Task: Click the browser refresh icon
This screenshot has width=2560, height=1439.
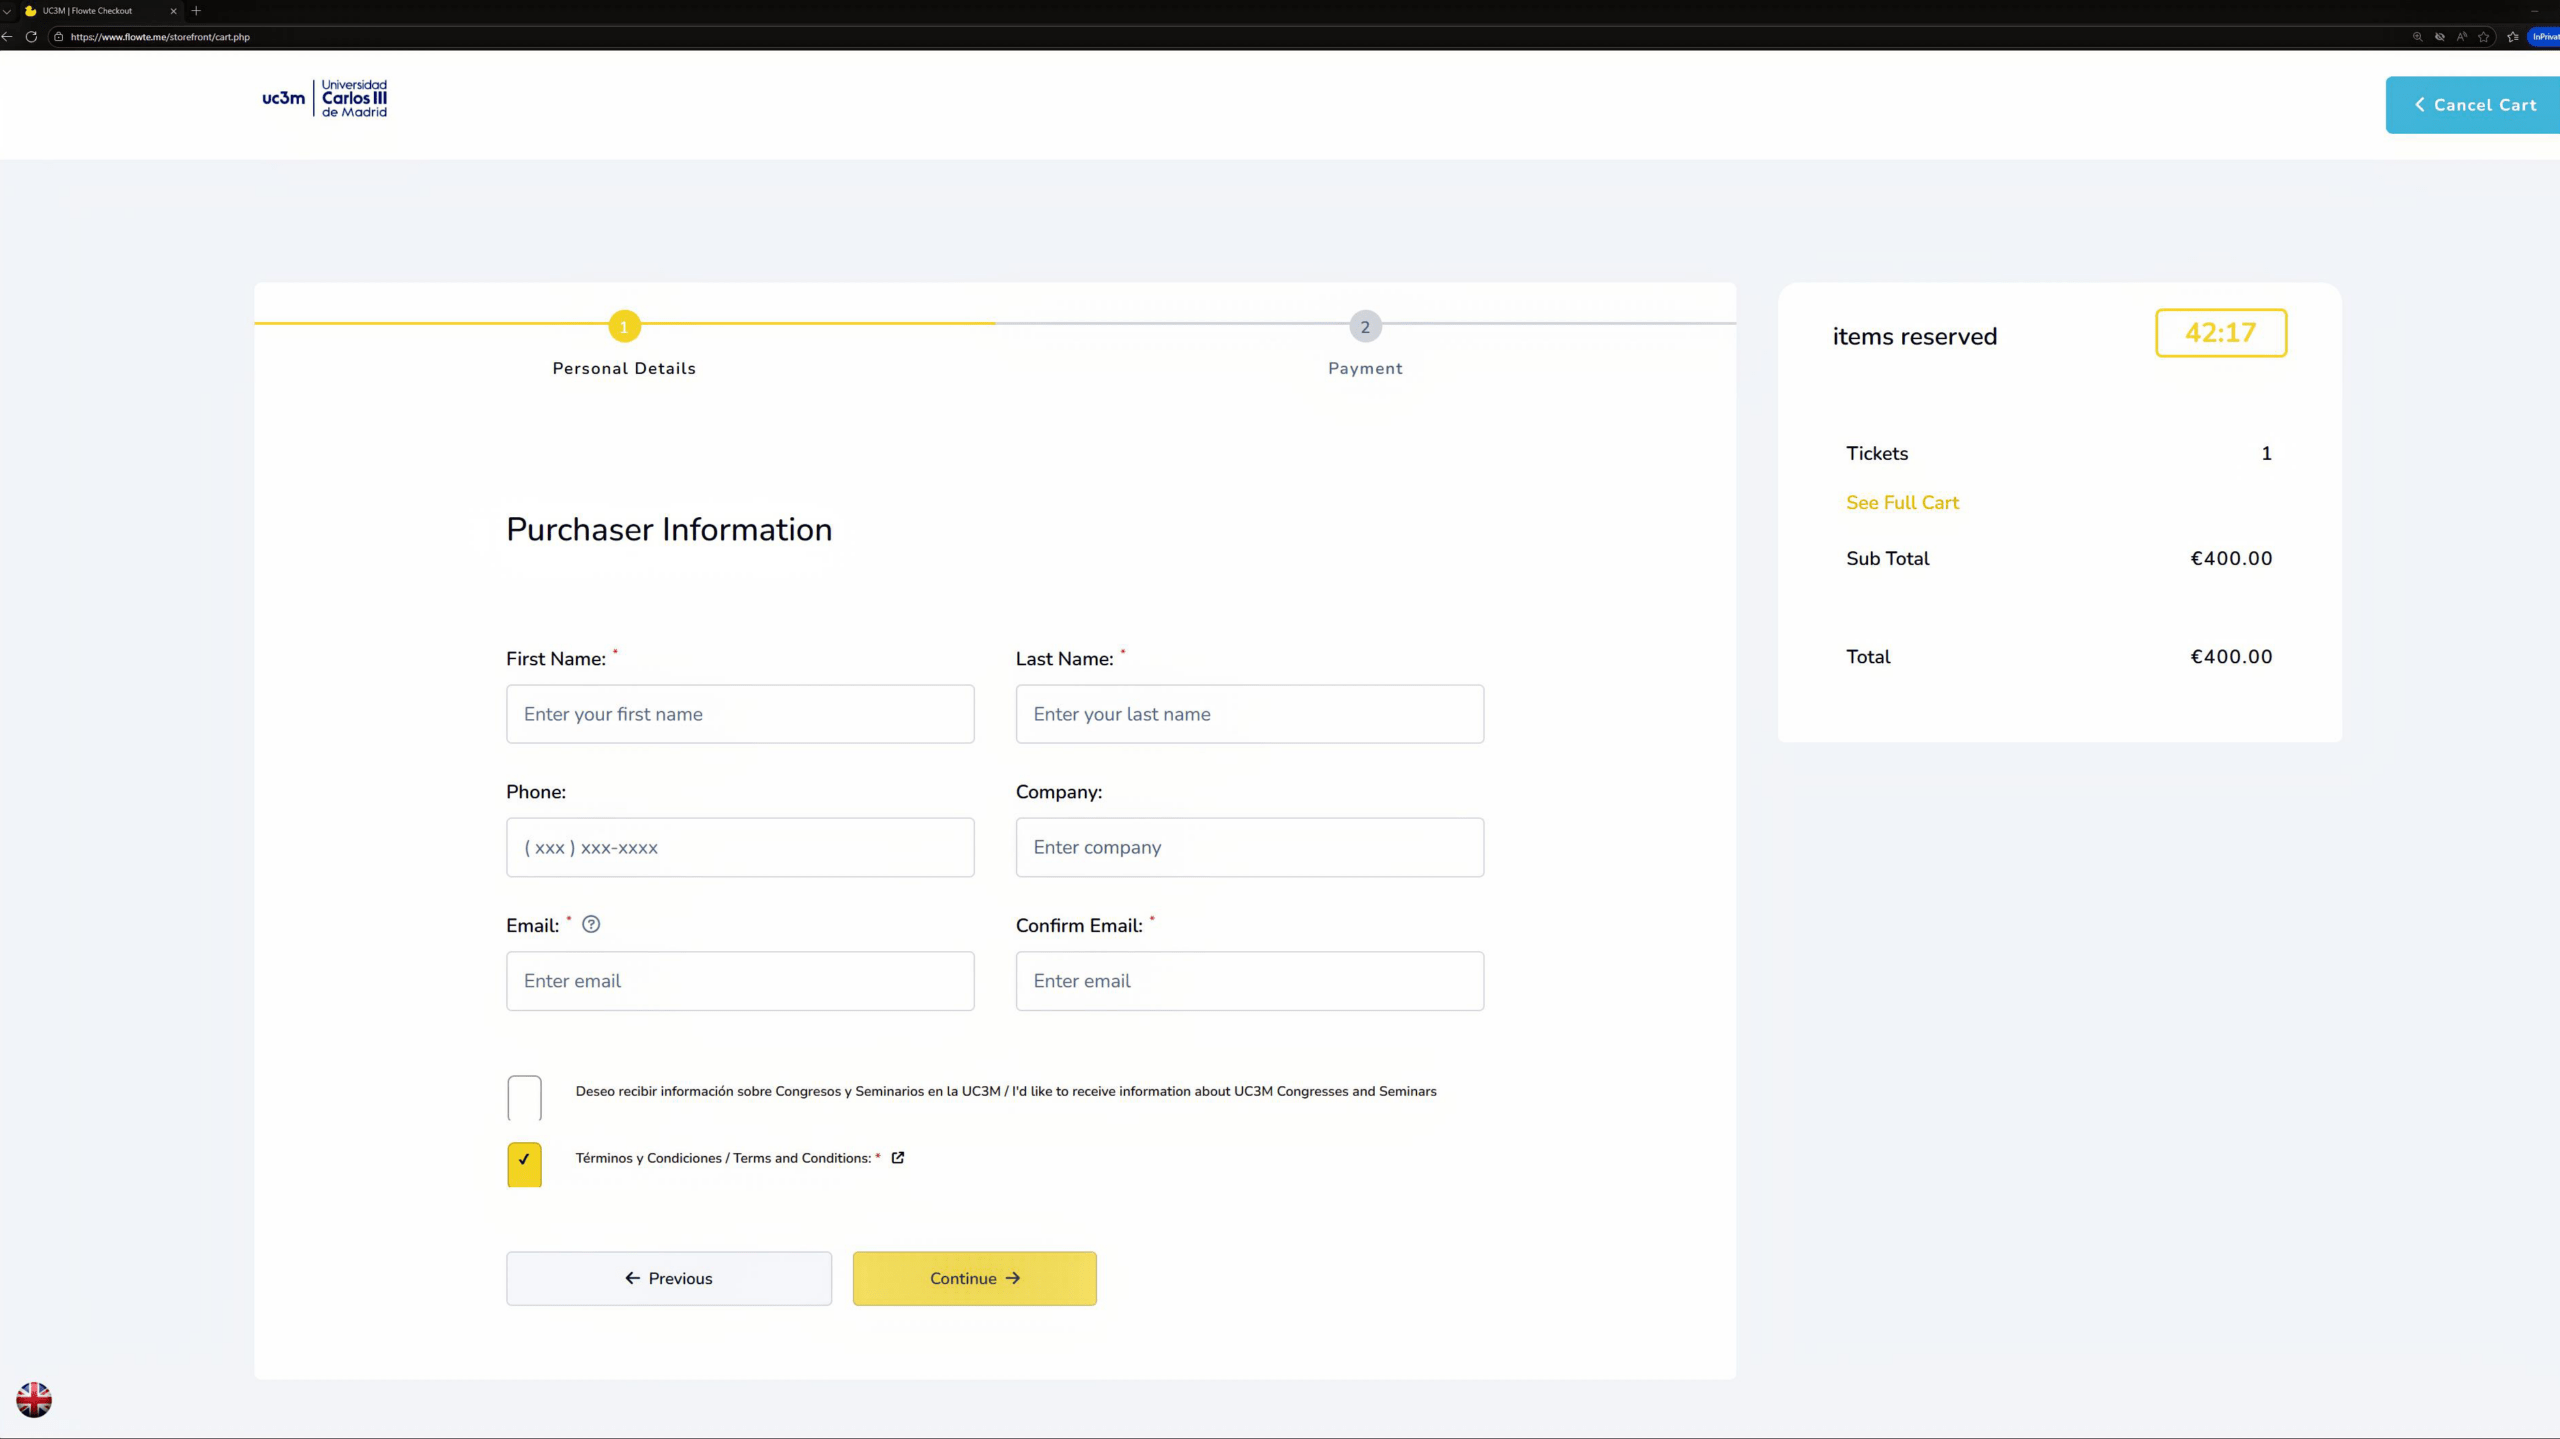Action: (x=31, y=37)
